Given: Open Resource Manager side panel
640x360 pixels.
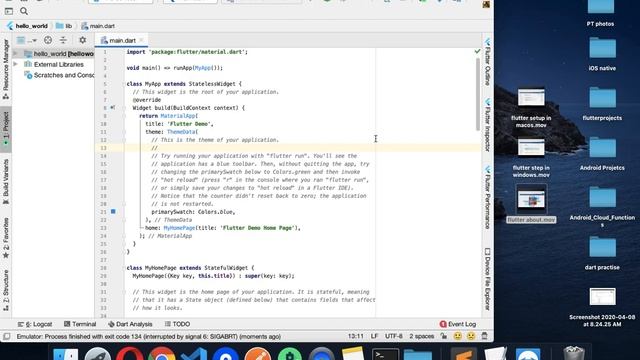Looking at the screenshot, I should (6, 69).
